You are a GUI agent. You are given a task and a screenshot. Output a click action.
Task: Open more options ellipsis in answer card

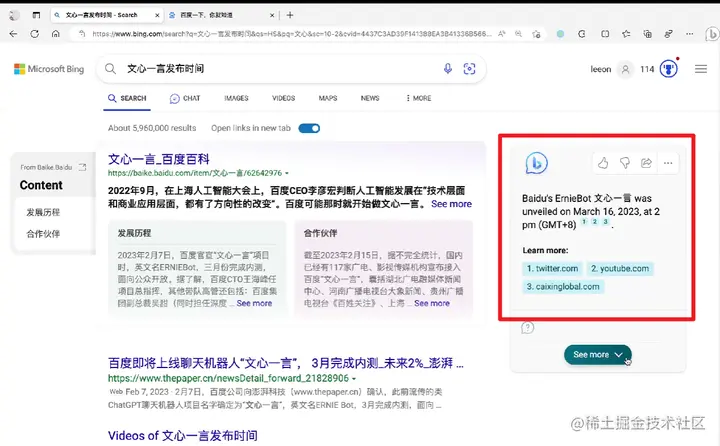[x=668, y=163]
